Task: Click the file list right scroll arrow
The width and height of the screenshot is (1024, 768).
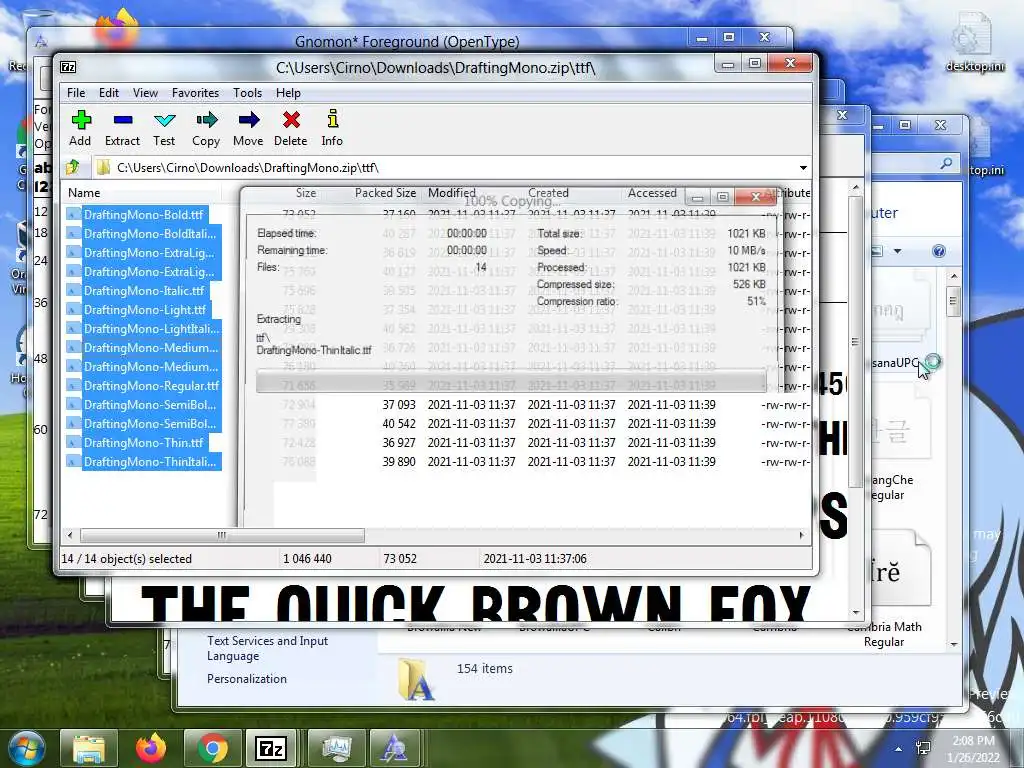Action: 801,536
